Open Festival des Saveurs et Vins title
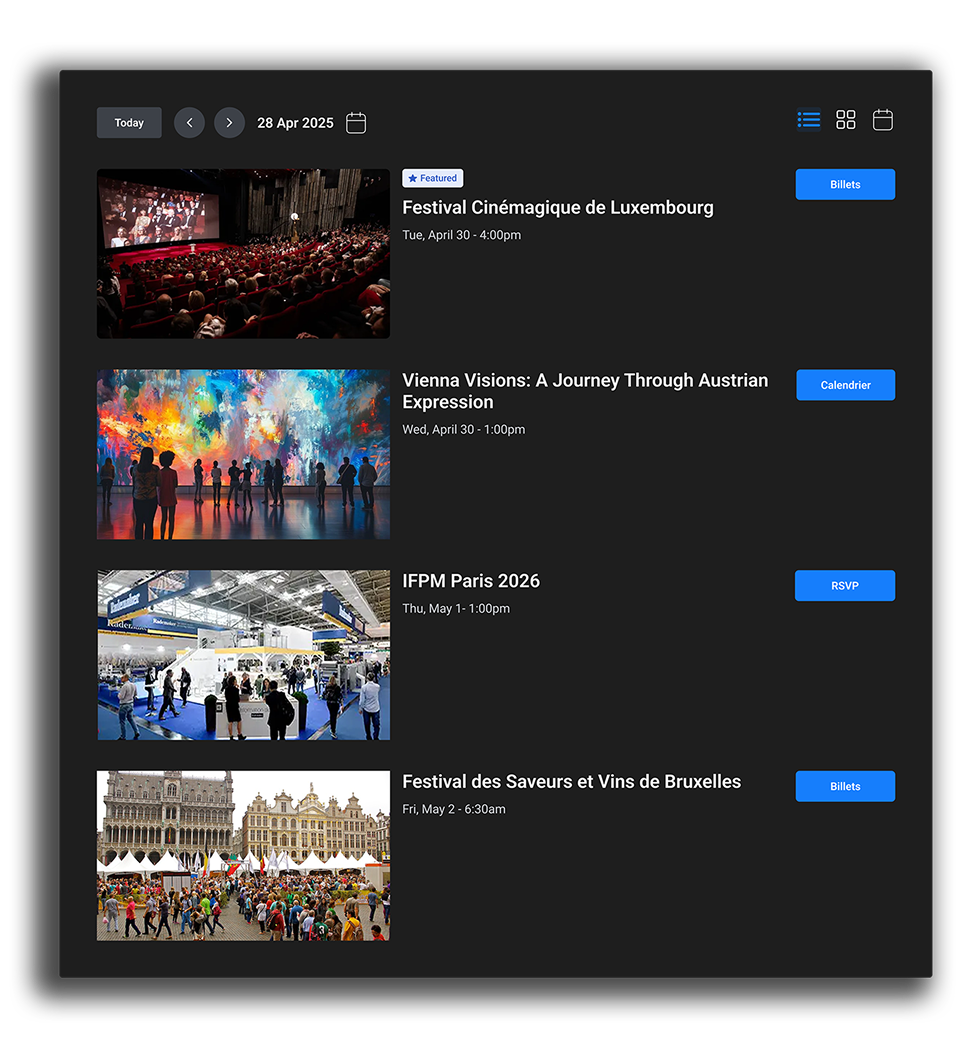The image size is (960, 1064). click(x=571, y=782)
